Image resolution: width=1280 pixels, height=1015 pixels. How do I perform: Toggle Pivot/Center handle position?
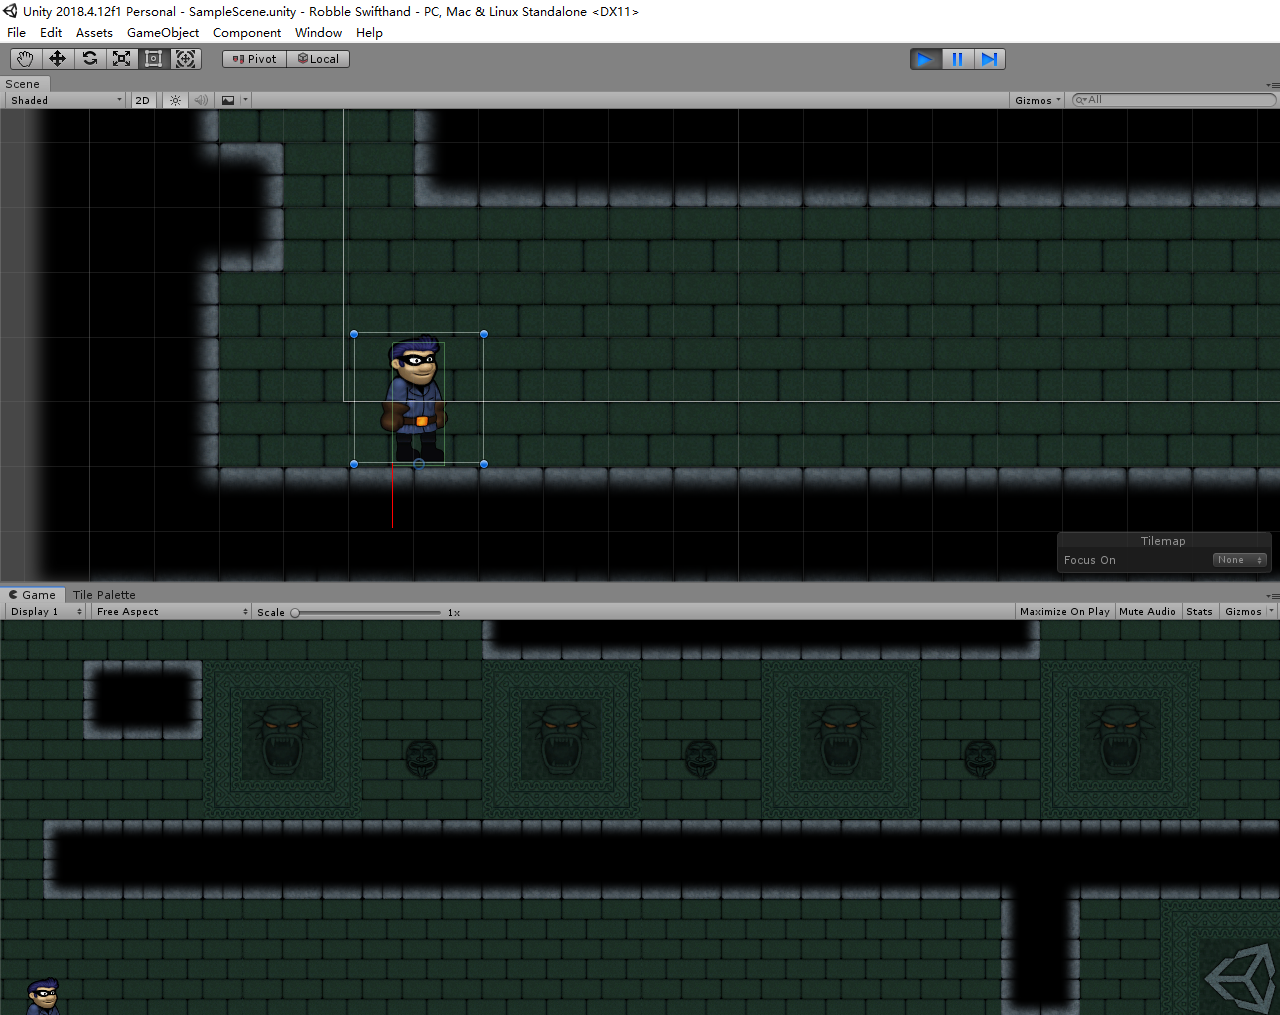254,59
